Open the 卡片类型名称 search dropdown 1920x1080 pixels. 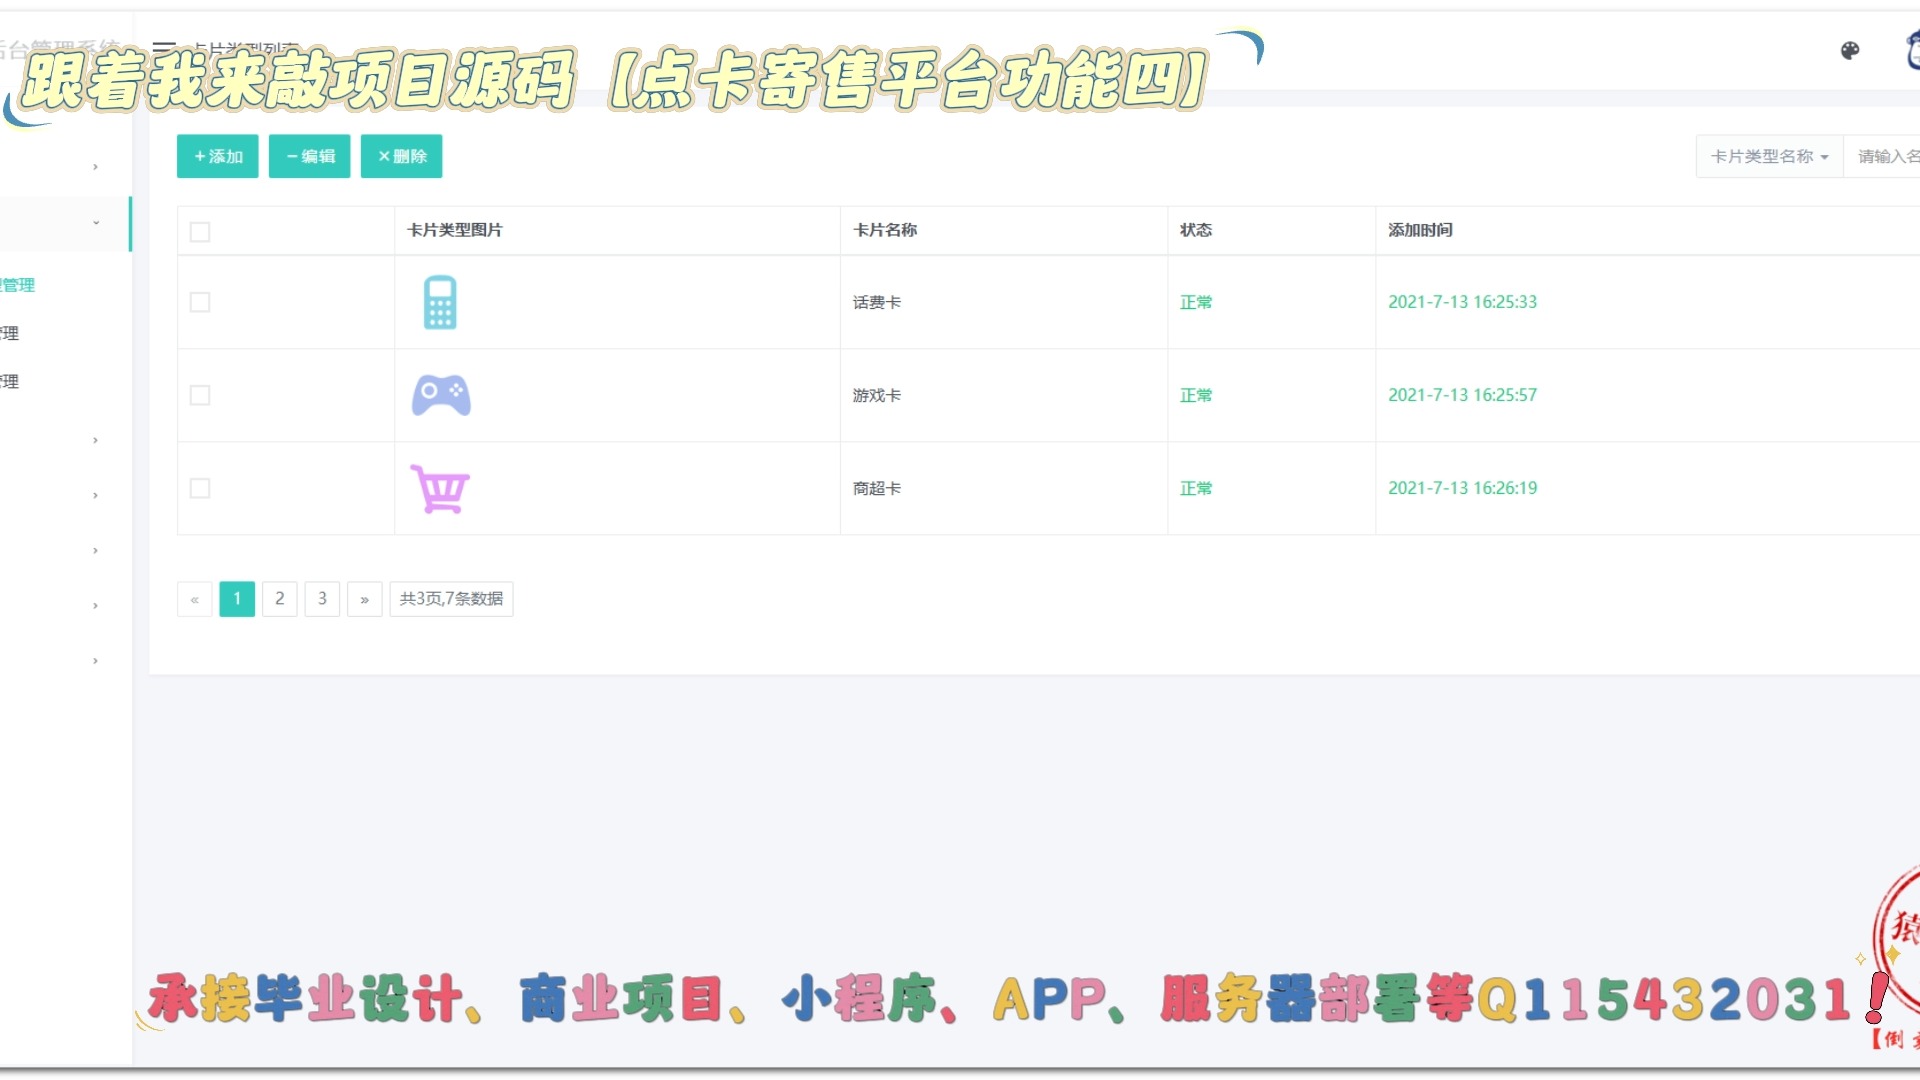click(1769, 157)
